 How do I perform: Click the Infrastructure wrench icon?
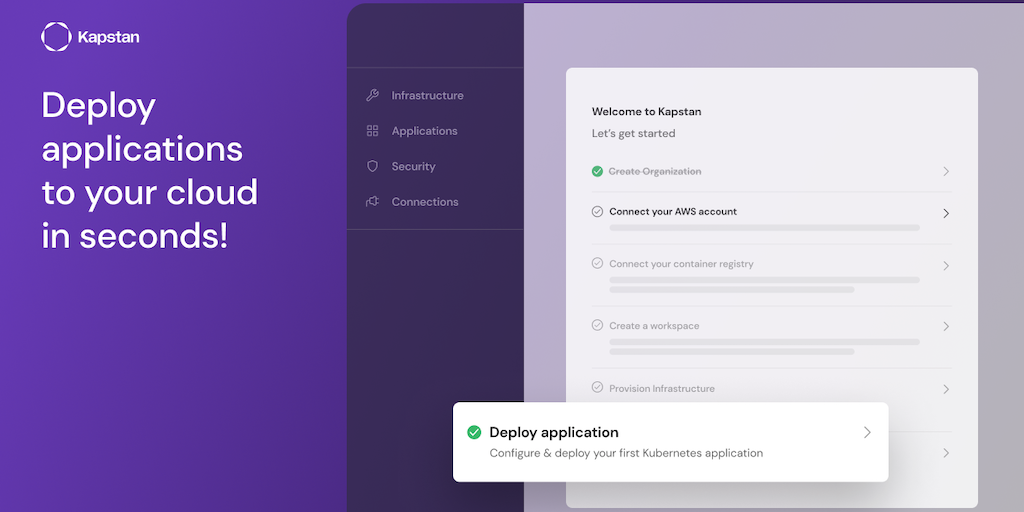(x=373, y=96)
